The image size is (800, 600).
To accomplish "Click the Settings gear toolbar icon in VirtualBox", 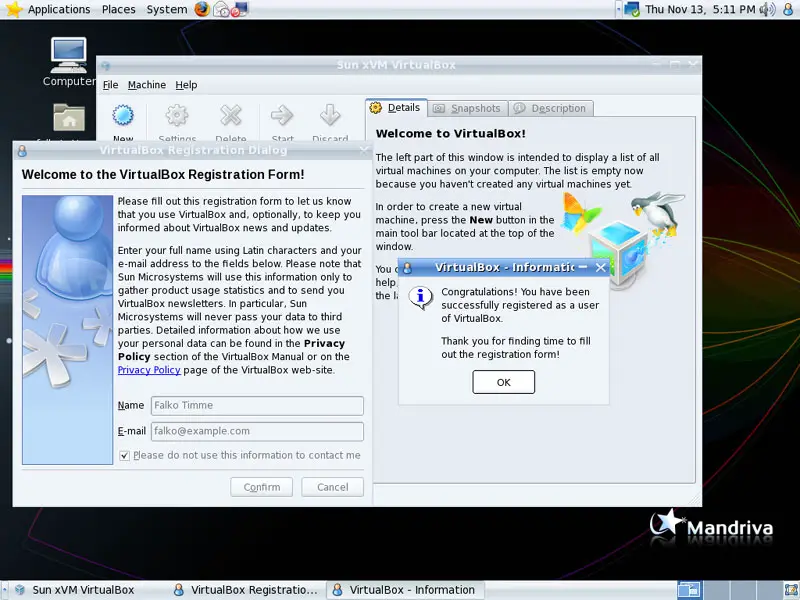I will click(x=177, y=116).
